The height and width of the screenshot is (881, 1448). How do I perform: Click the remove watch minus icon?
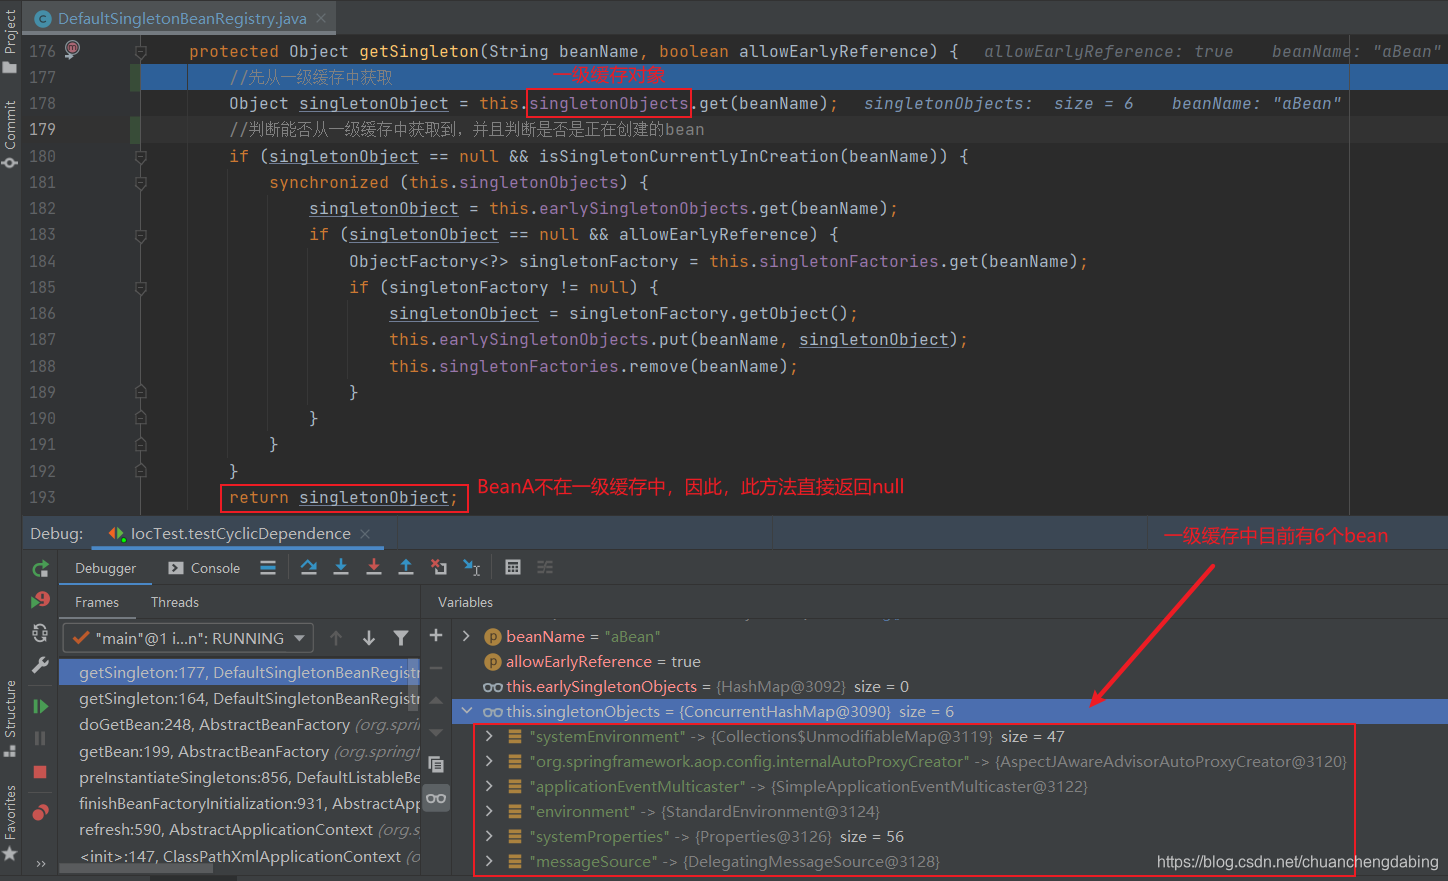tap(436, 667)
